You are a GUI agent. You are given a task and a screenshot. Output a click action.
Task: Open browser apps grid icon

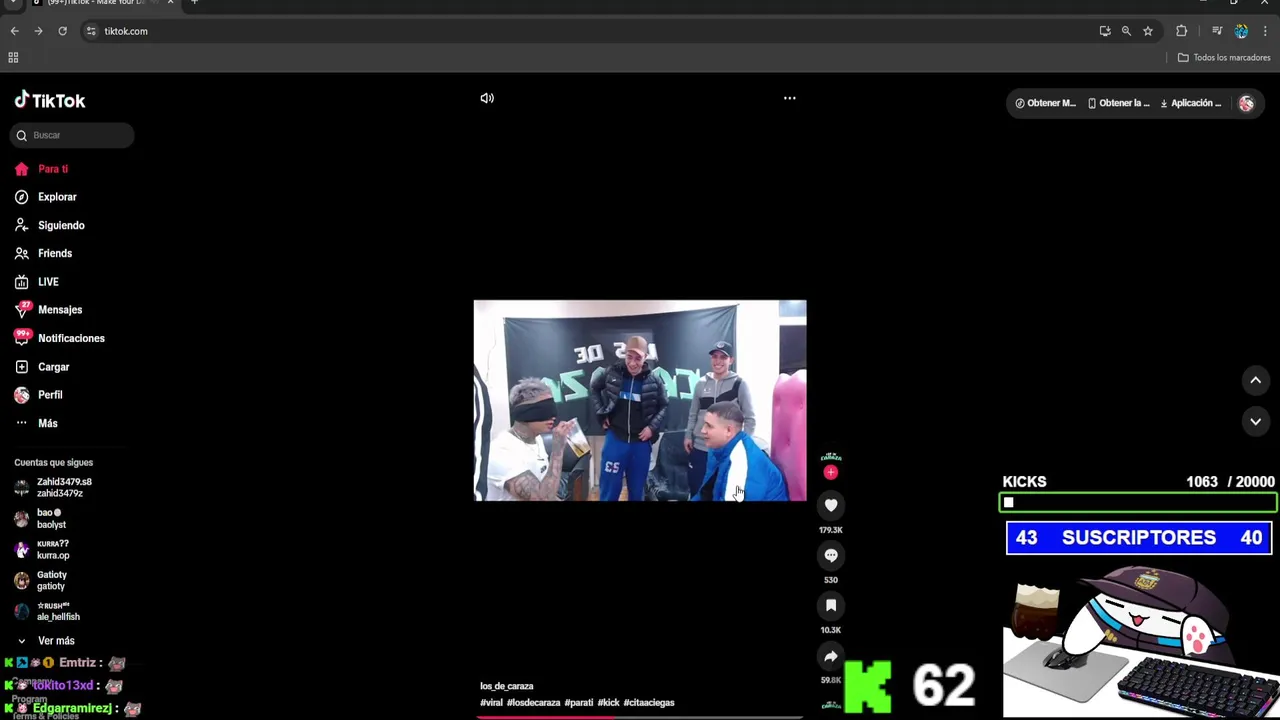click(x=13, y=58)
